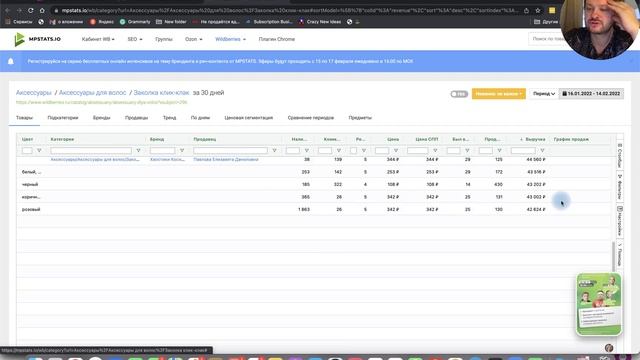Open the chat widget icon at bottom right
This screenshot has height=360, width=640.
(x=609, y=348)
